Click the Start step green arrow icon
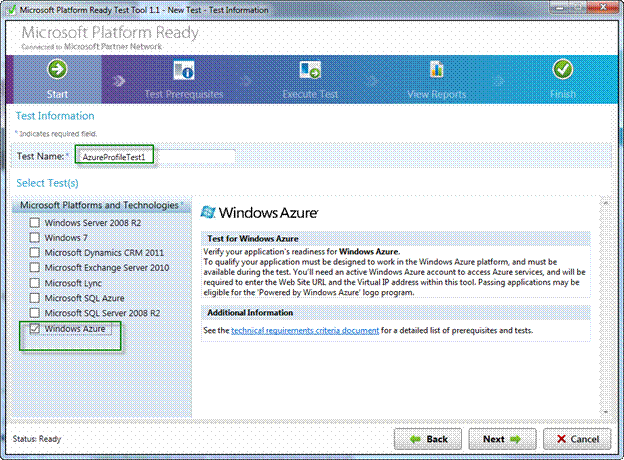Image resolution: width=624 pixels, height=460 pixels. 57,69
